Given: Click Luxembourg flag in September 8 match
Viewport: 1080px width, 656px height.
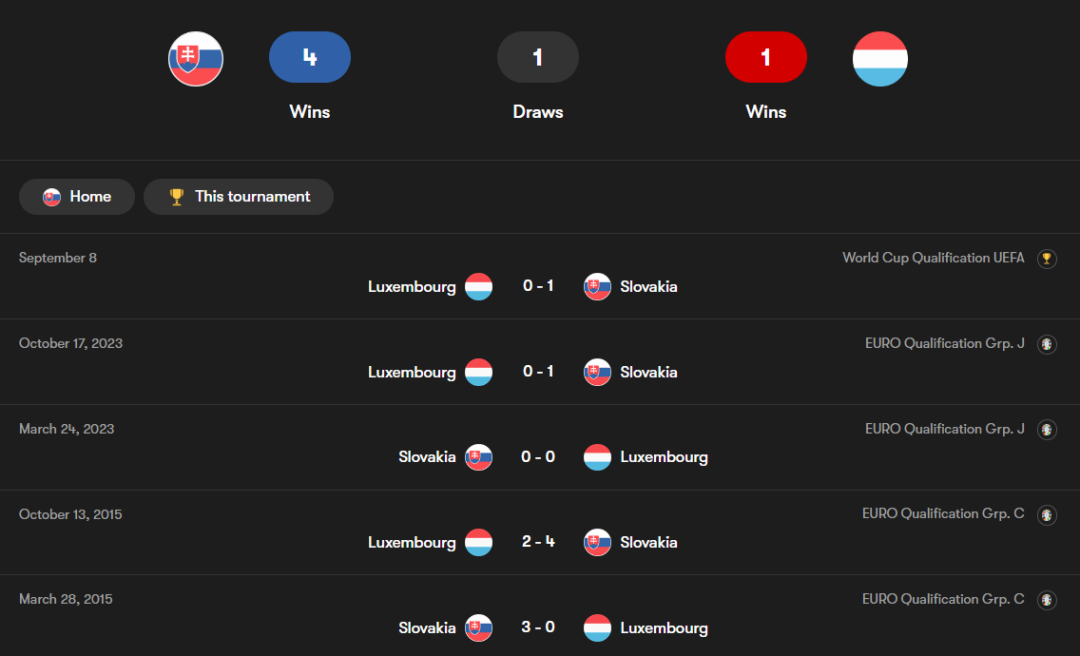Looking at the screenshot, I should point(479,287).
